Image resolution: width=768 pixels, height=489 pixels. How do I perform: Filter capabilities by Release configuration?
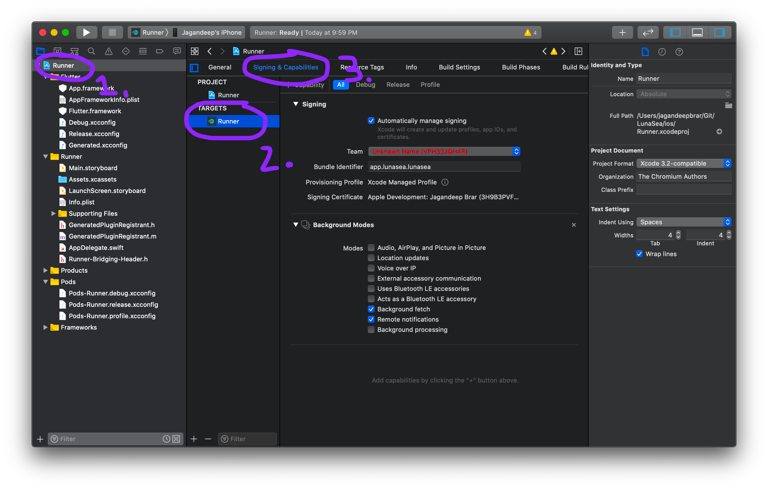[398, 85]
